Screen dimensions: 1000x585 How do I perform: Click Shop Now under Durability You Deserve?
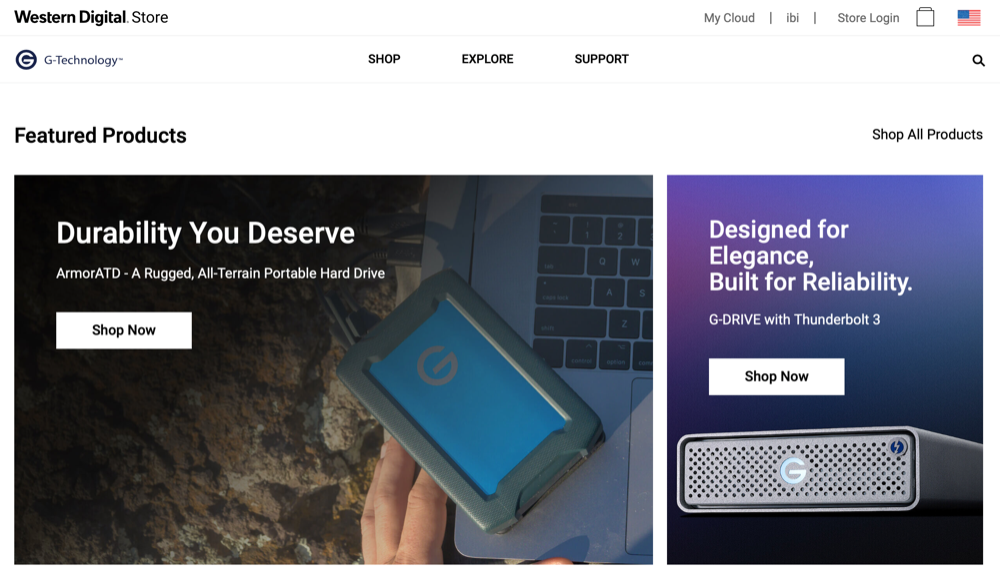tap(124, 330)
